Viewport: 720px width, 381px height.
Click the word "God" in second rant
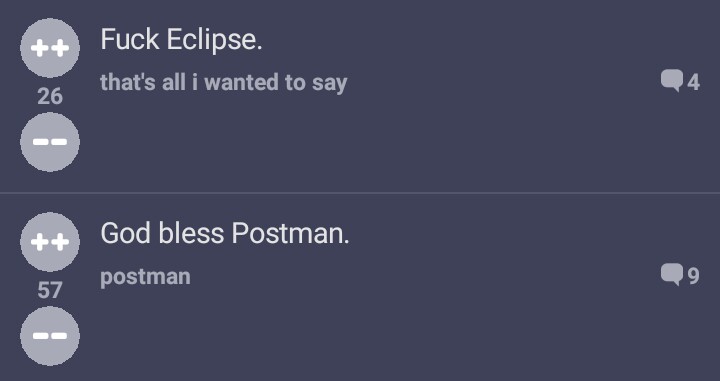click(x=125, y=233)
